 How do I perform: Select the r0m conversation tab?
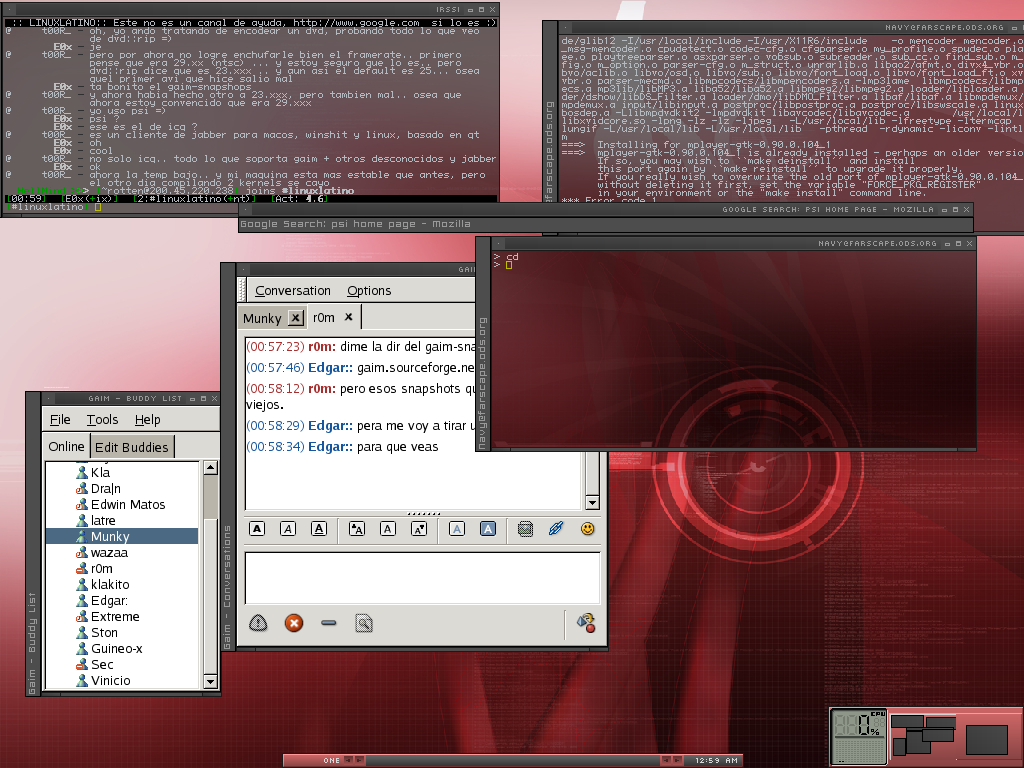point(323,317)
